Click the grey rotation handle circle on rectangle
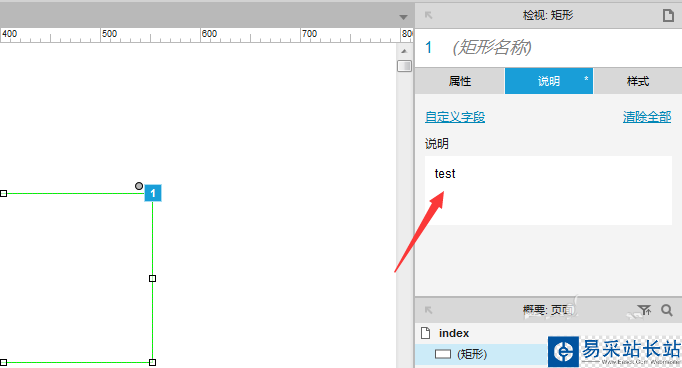The height and width of the screenshot is (368, 682). coord(139,186)
